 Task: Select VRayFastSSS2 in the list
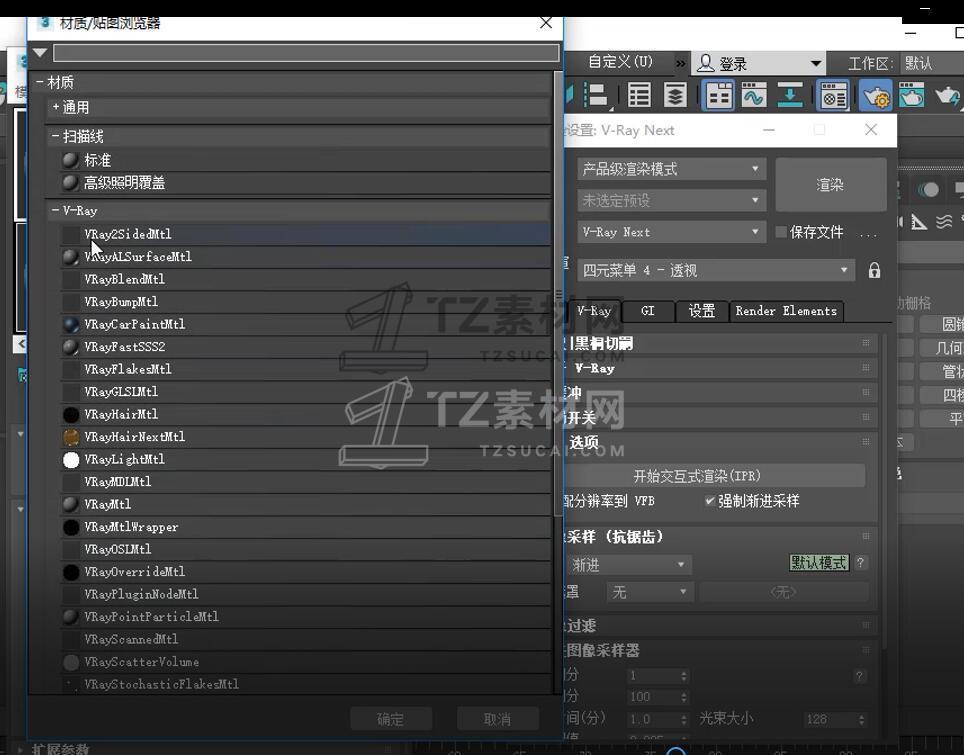[x=305, y=347]
